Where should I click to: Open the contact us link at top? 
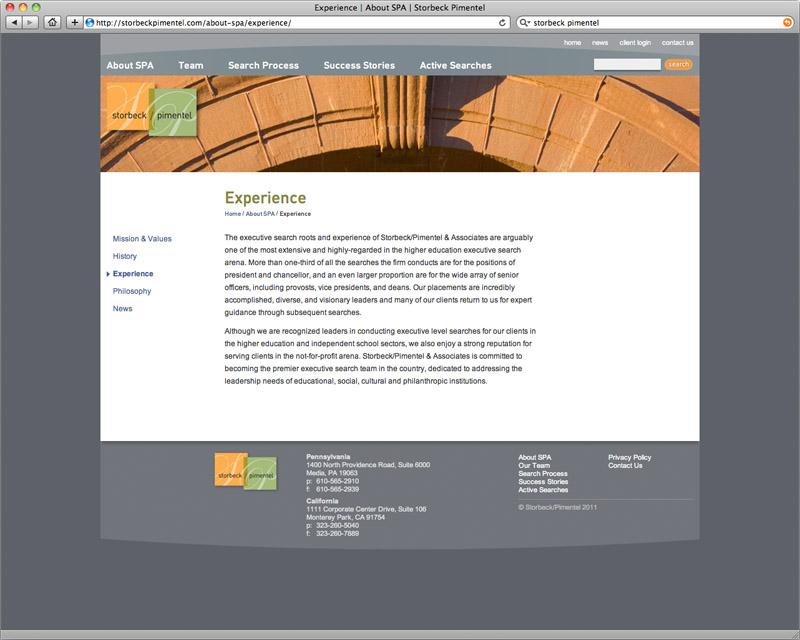coord(678,43)
